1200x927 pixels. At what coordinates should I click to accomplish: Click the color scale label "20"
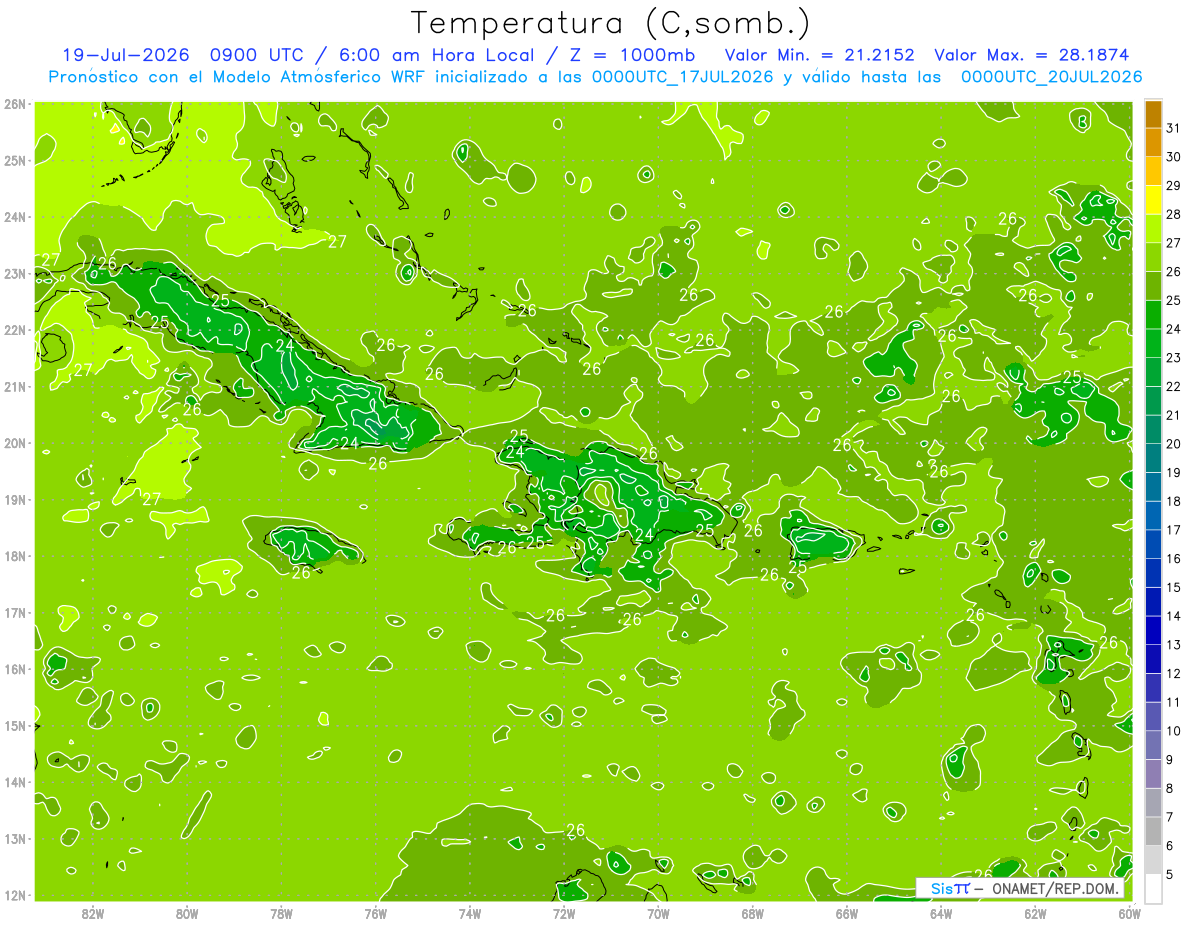[x=1174, y=444]
